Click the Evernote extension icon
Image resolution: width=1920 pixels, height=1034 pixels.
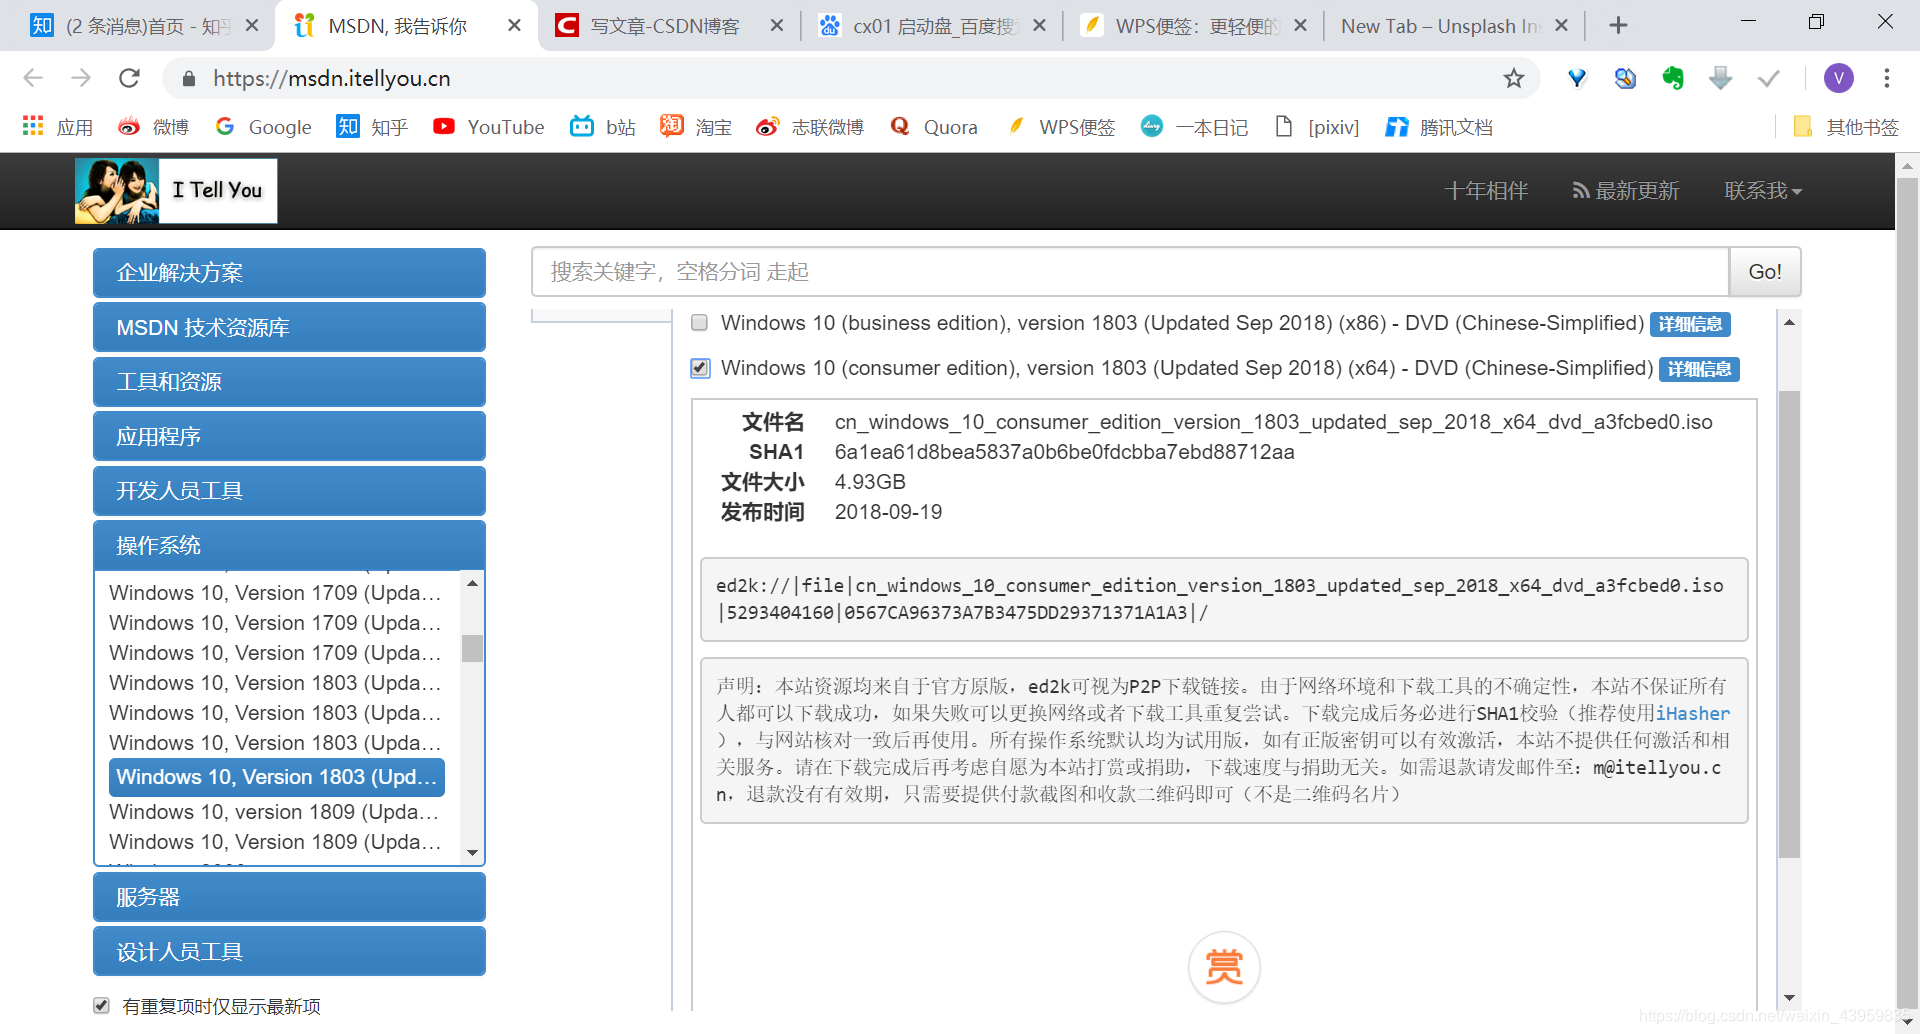click(1673, 78)
